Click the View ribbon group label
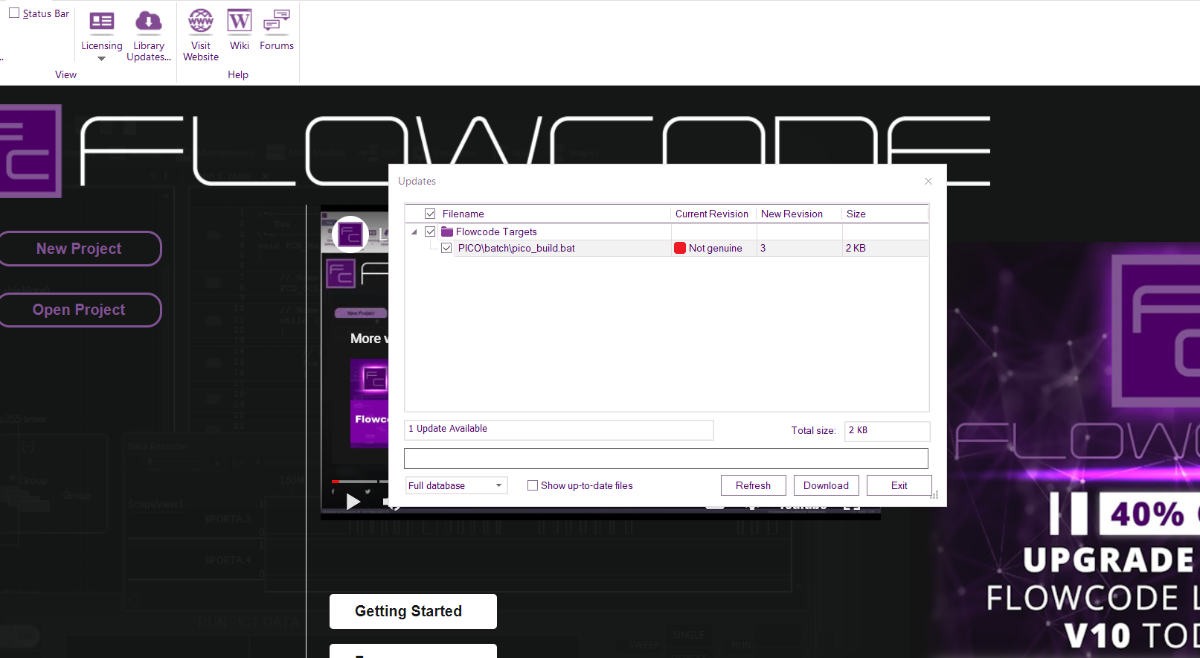 (66, 75)
